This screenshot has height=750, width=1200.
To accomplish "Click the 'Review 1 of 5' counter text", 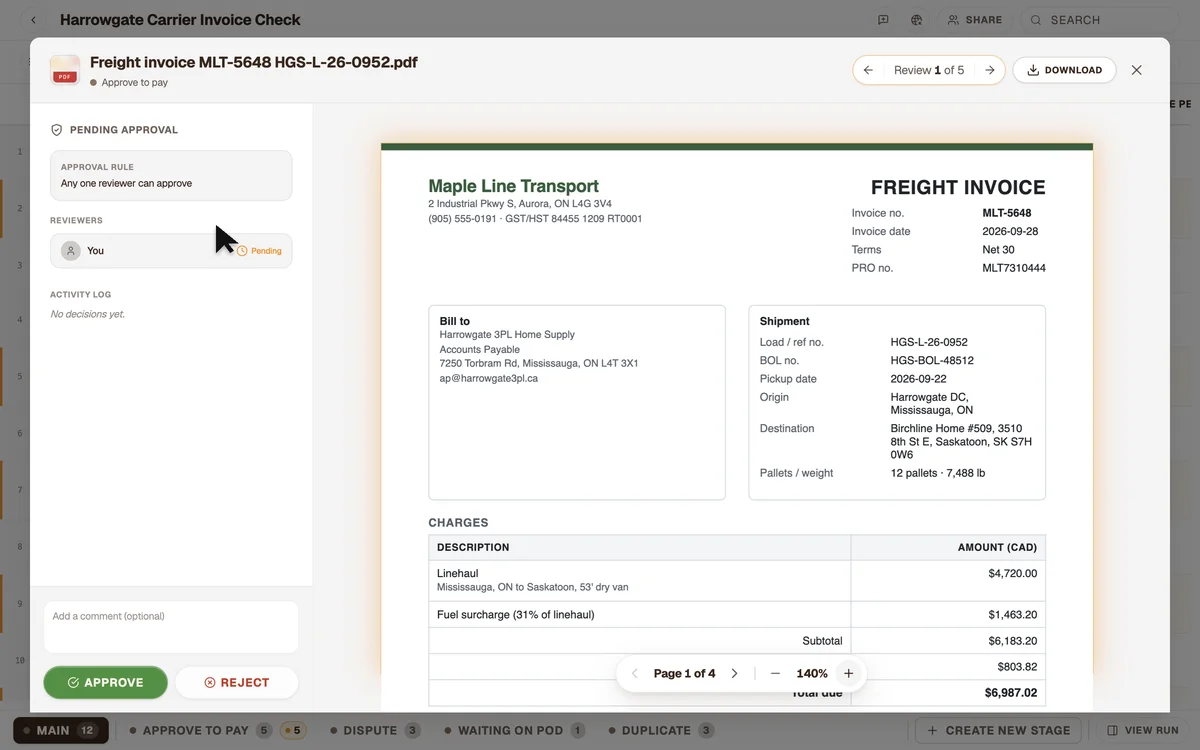I will coord(929,70).
